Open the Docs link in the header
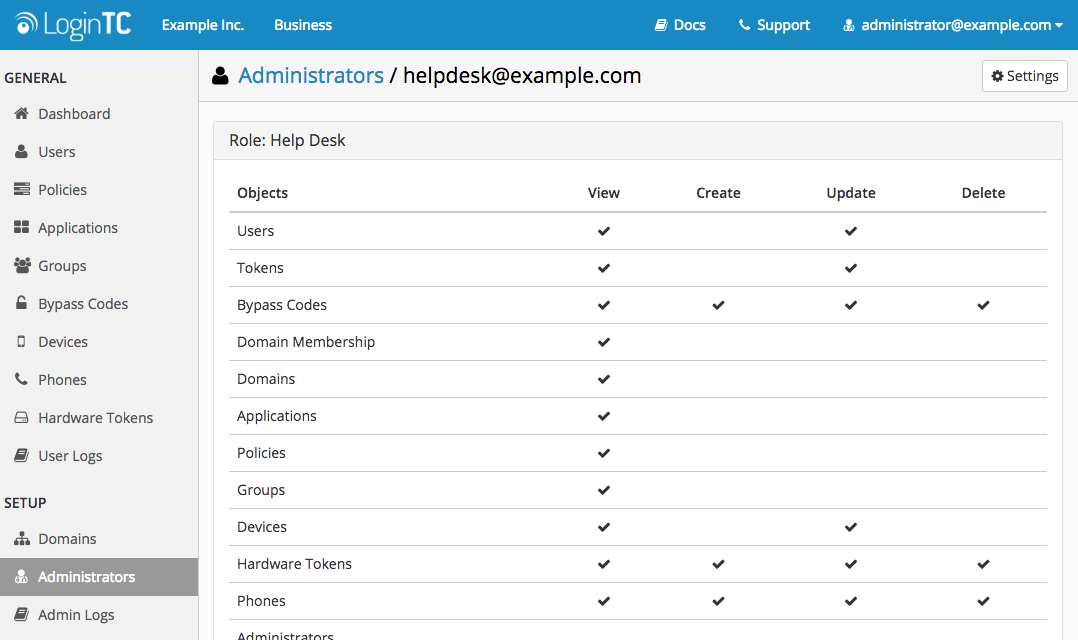The image size is (1078, 640). point(680,25)
